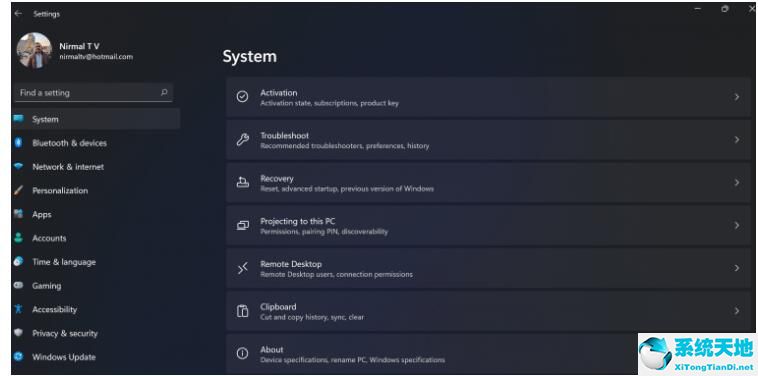Click the Remote Desktop arrows icon
758x376 pixels.
click(242, 268)
